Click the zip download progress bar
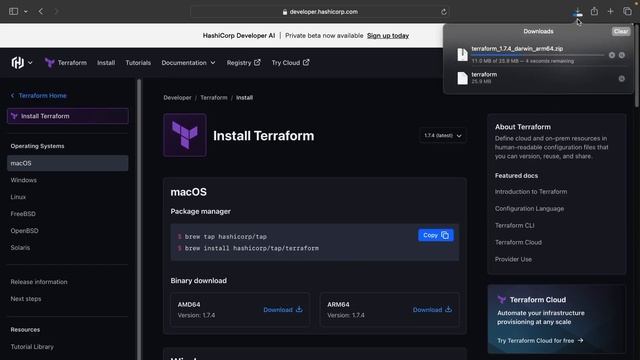The width and height of the screenshot is (640, 360). coord(538,55)
